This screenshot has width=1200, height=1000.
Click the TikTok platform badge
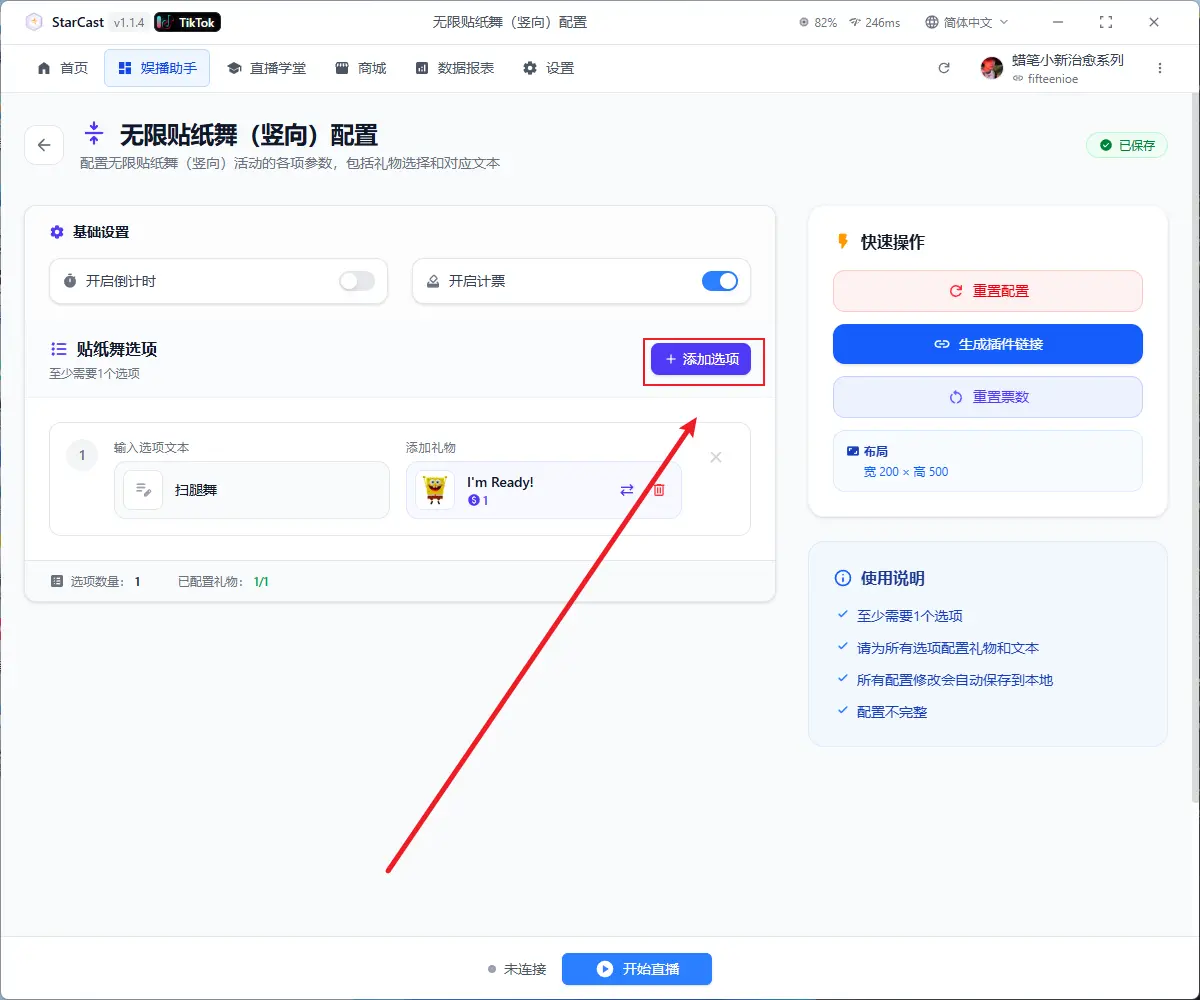point(188,22)
